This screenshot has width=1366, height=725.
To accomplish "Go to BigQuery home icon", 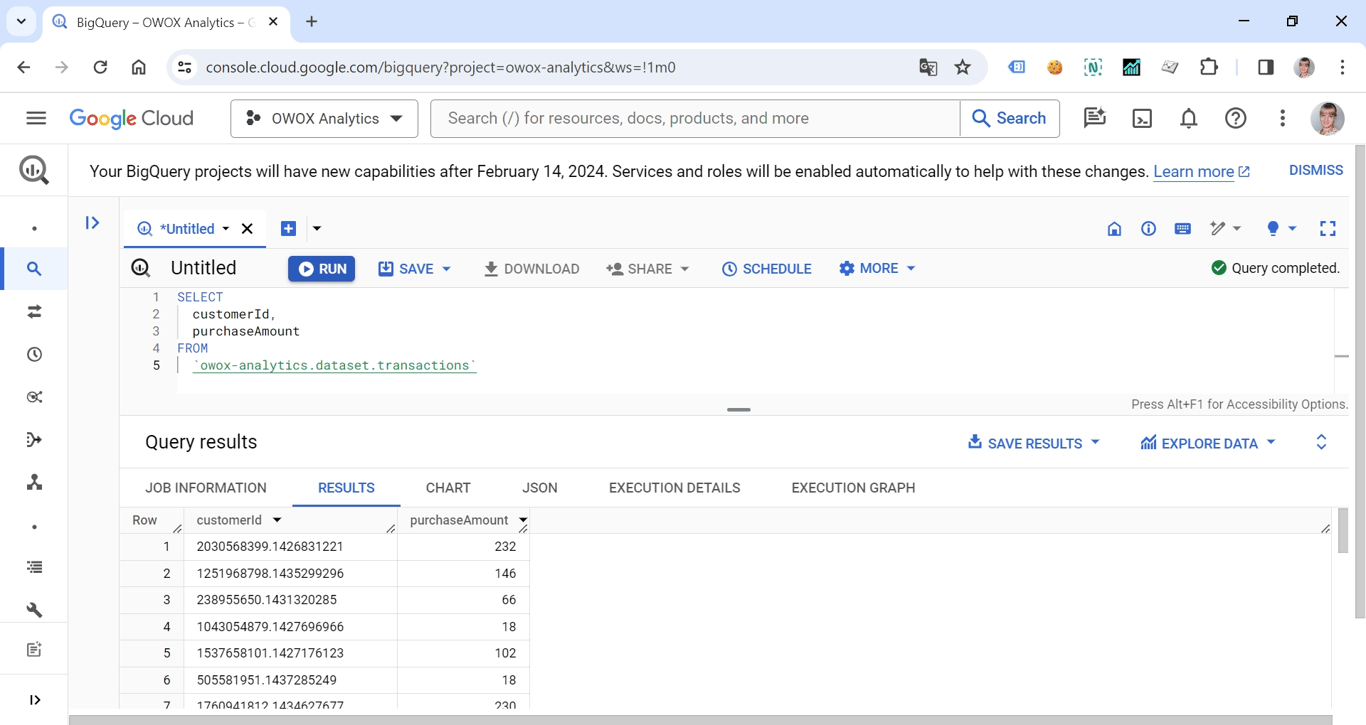I will (x=1114, y=229).
